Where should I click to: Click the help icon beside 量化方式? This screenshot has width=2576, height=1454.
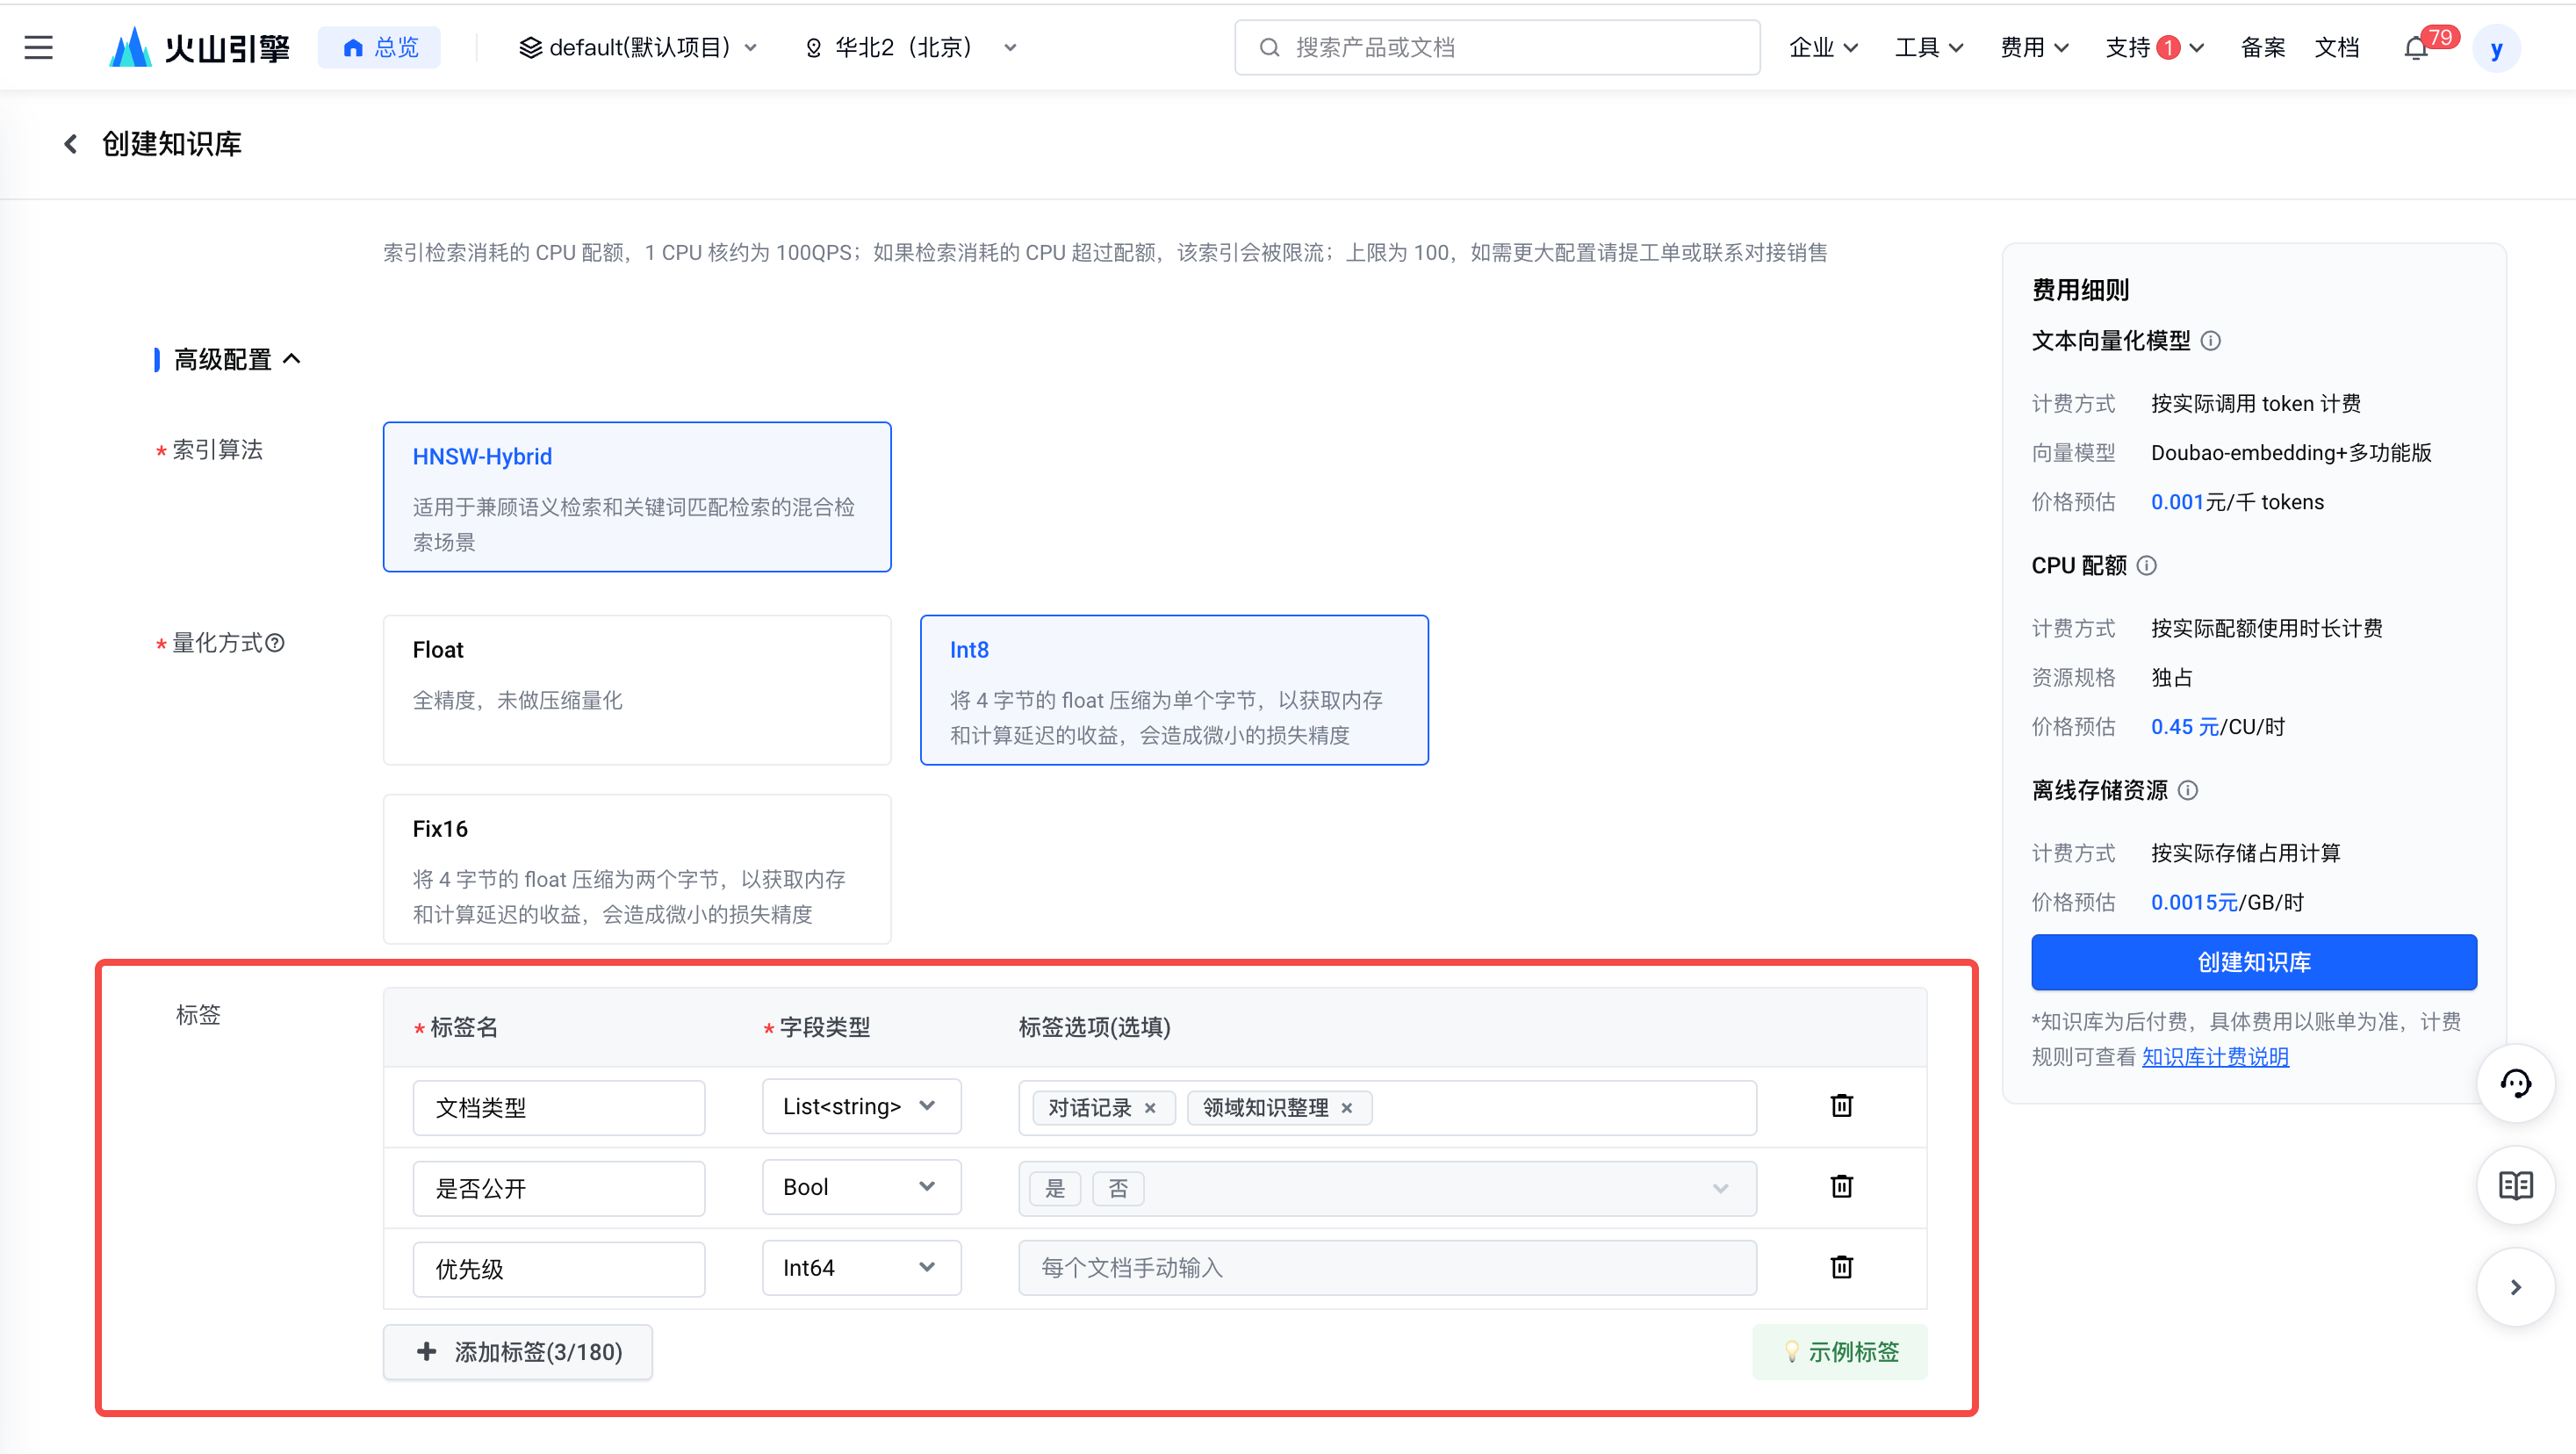click(275, 642)
